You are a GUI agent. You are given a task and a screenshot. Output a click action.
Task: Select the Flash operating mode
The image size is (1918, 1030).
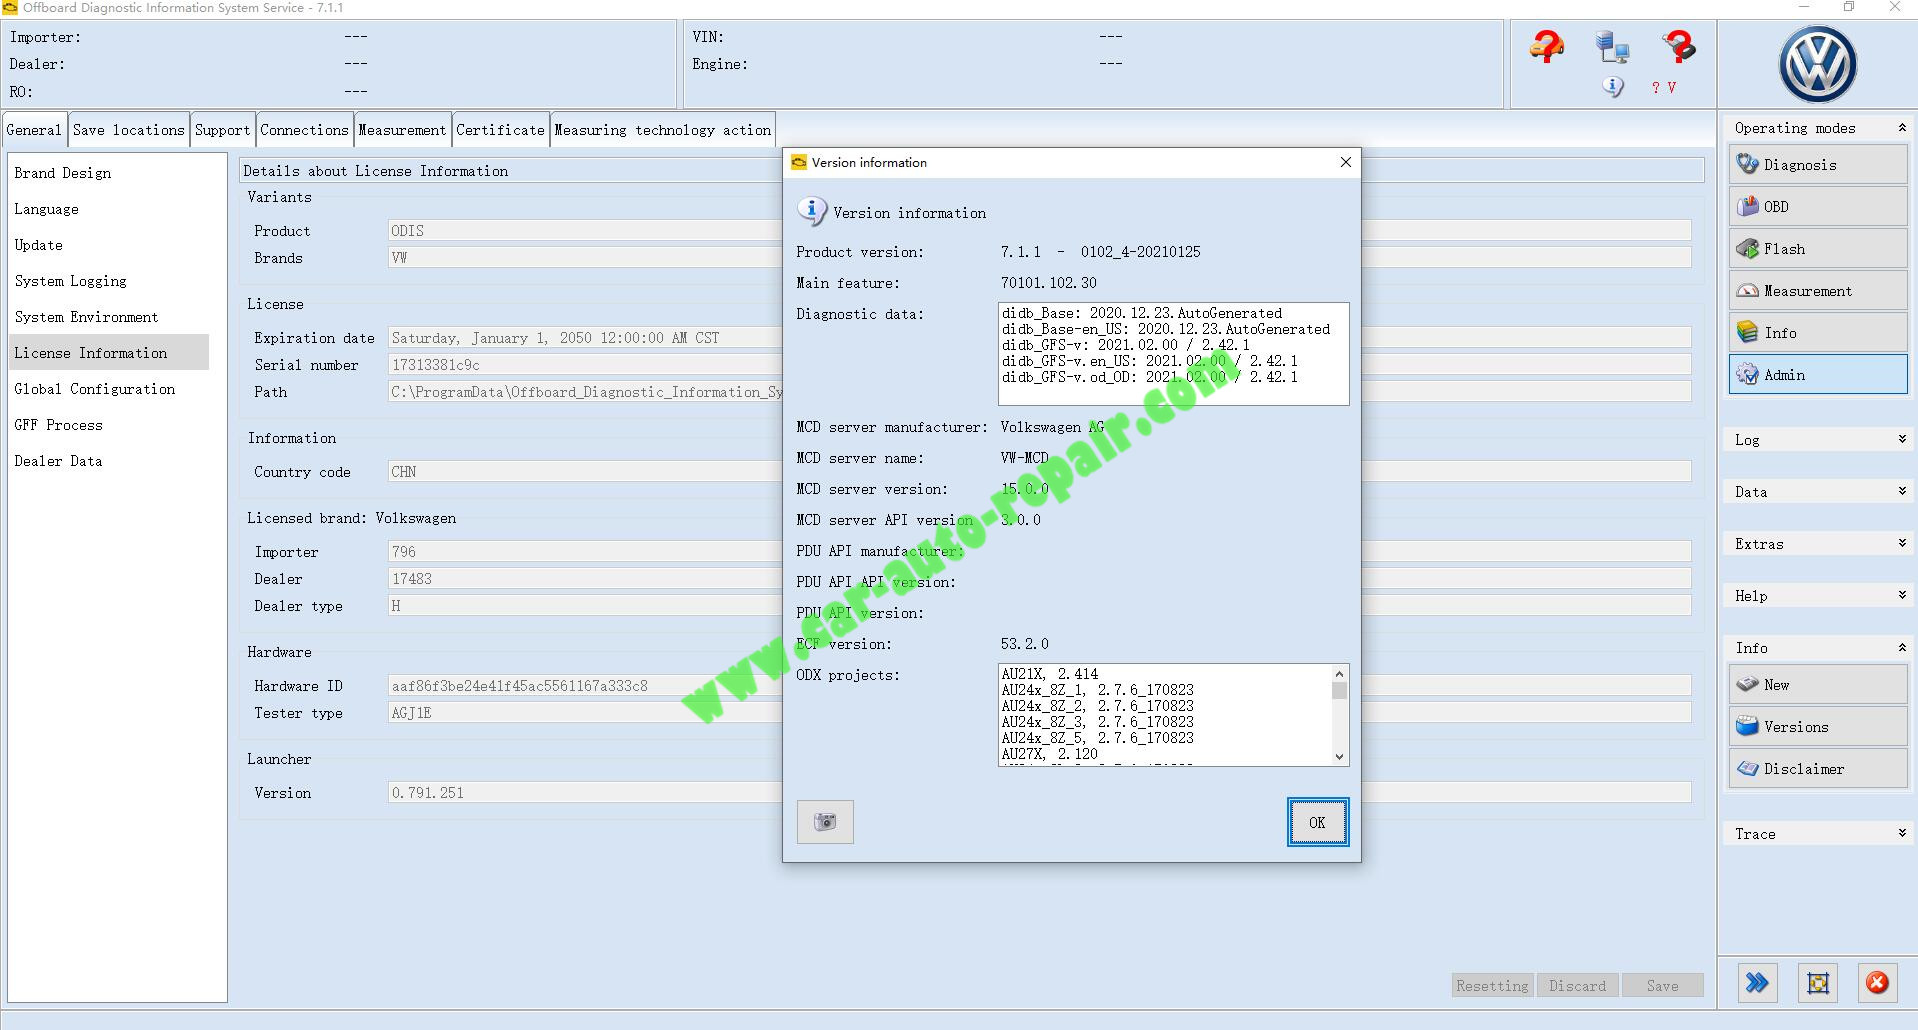coord(1817,249)
